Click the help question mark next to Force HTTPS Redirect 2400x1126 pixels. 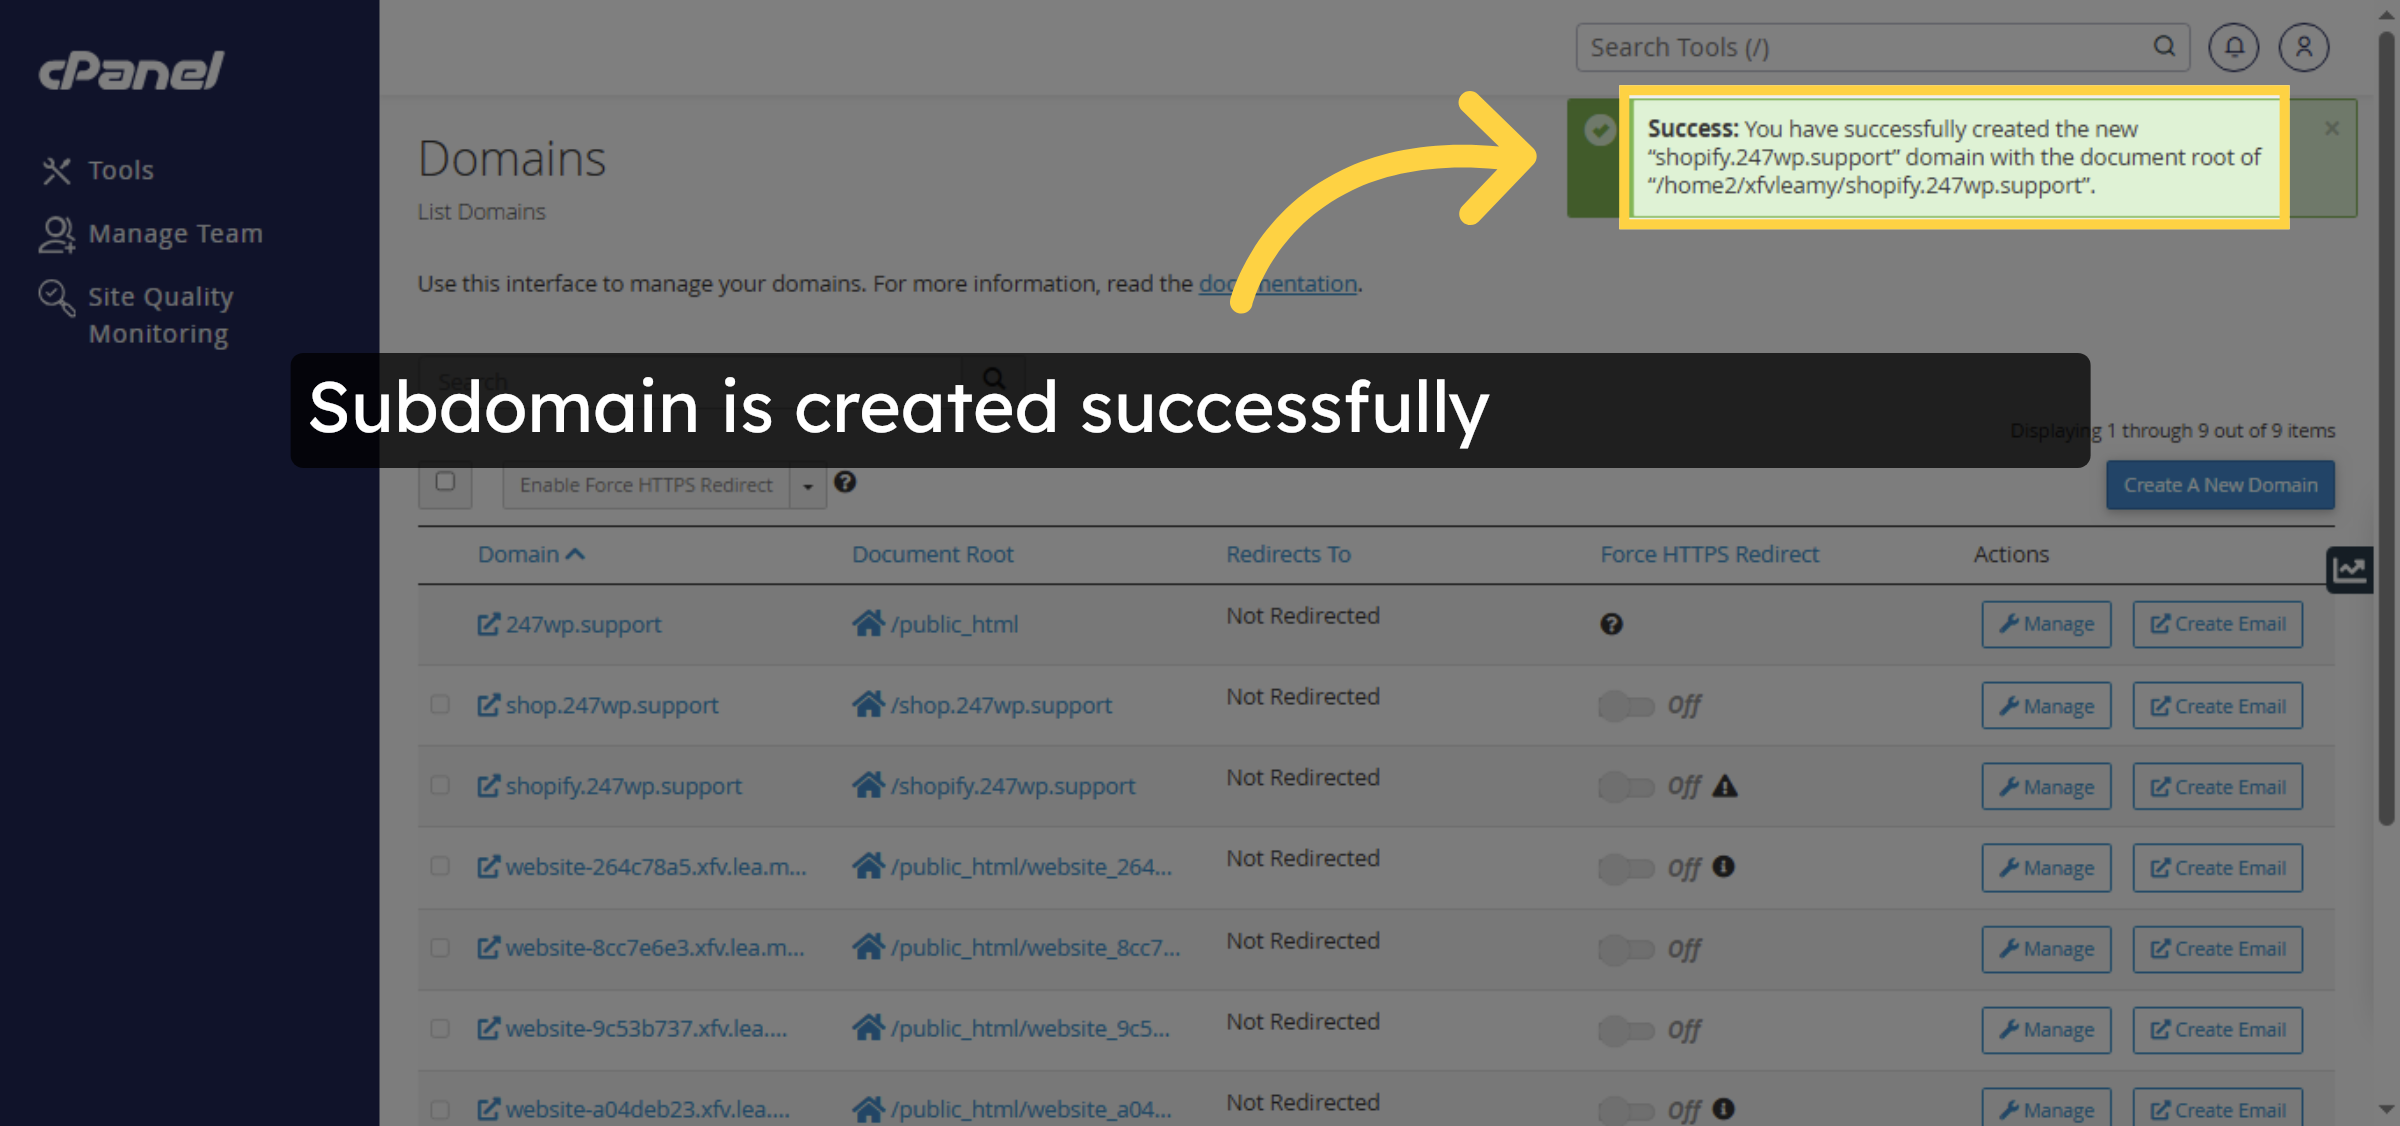846,483
